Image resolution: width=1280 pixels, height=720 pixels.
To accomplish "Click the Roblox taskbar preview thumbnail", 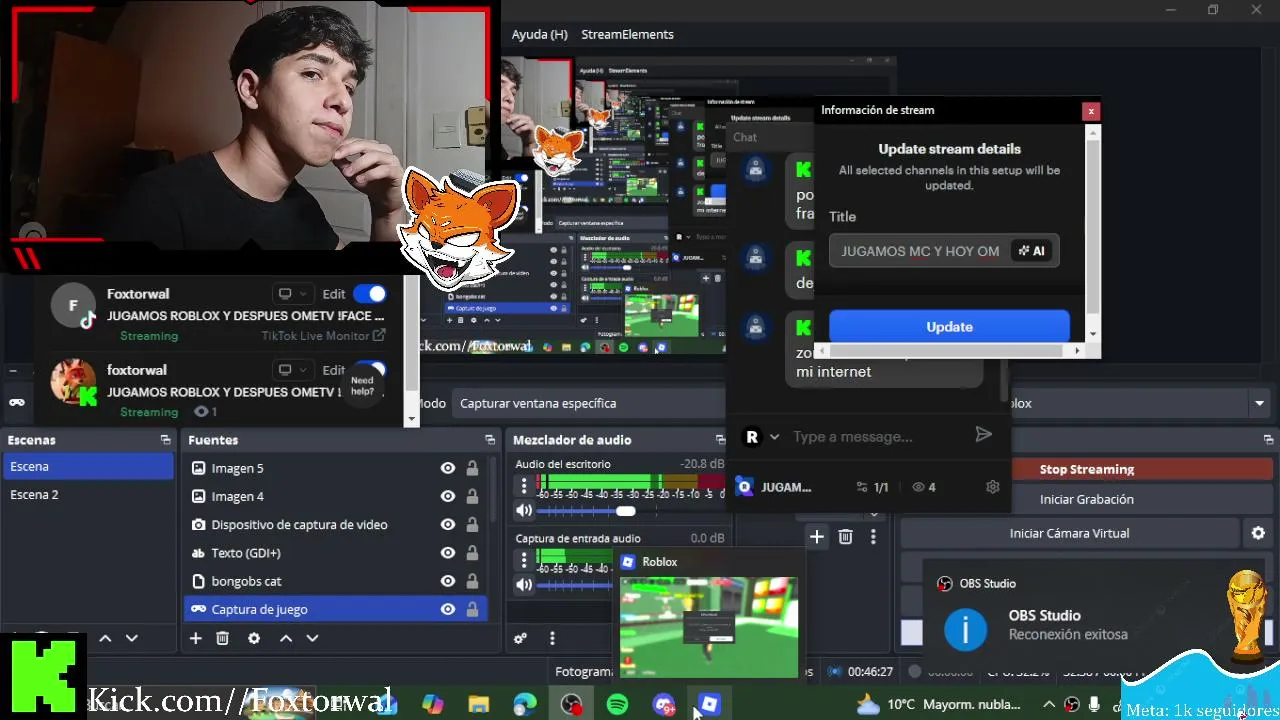I will 708,626.
